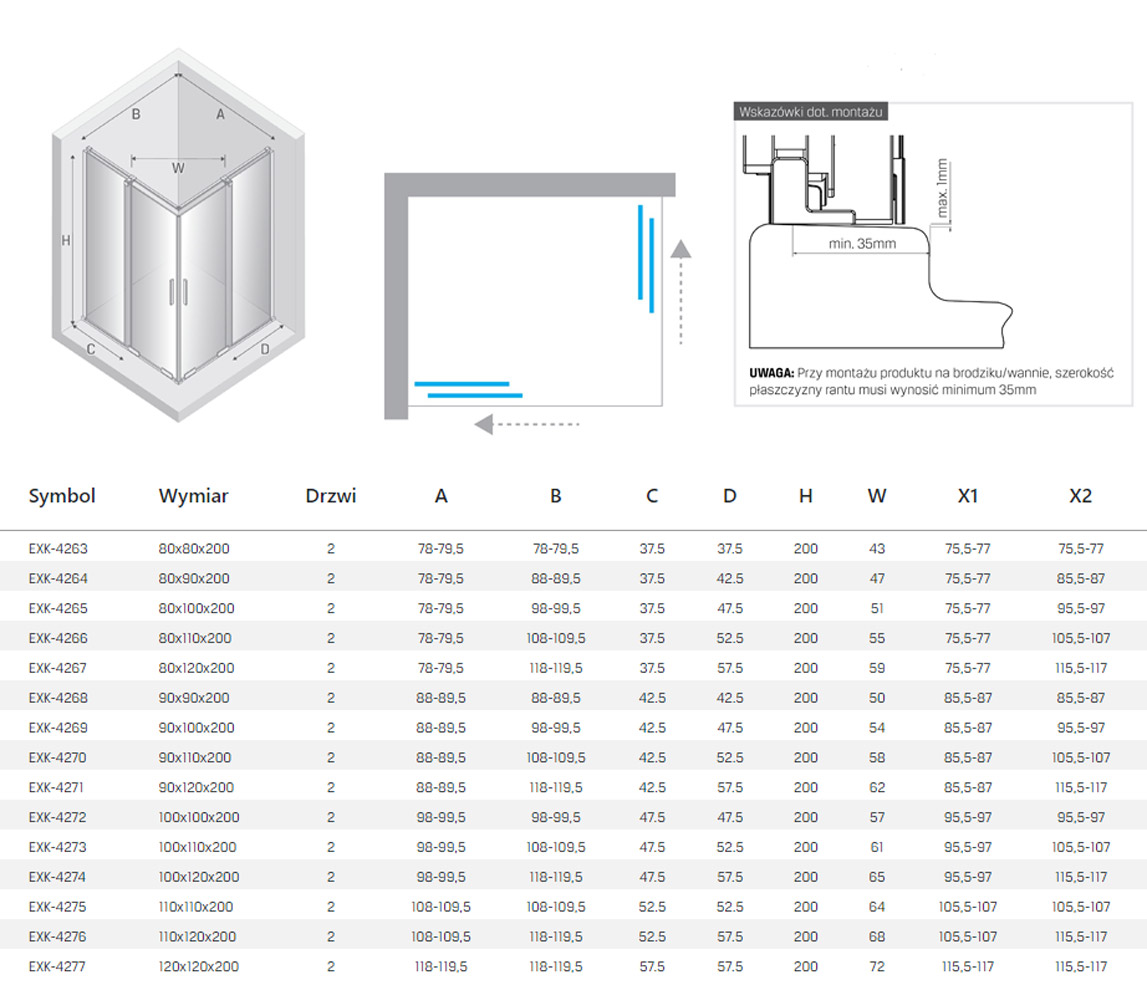Click the Wymiar column header
This screenshot has width=1147, height=985.
click(193, 496)
